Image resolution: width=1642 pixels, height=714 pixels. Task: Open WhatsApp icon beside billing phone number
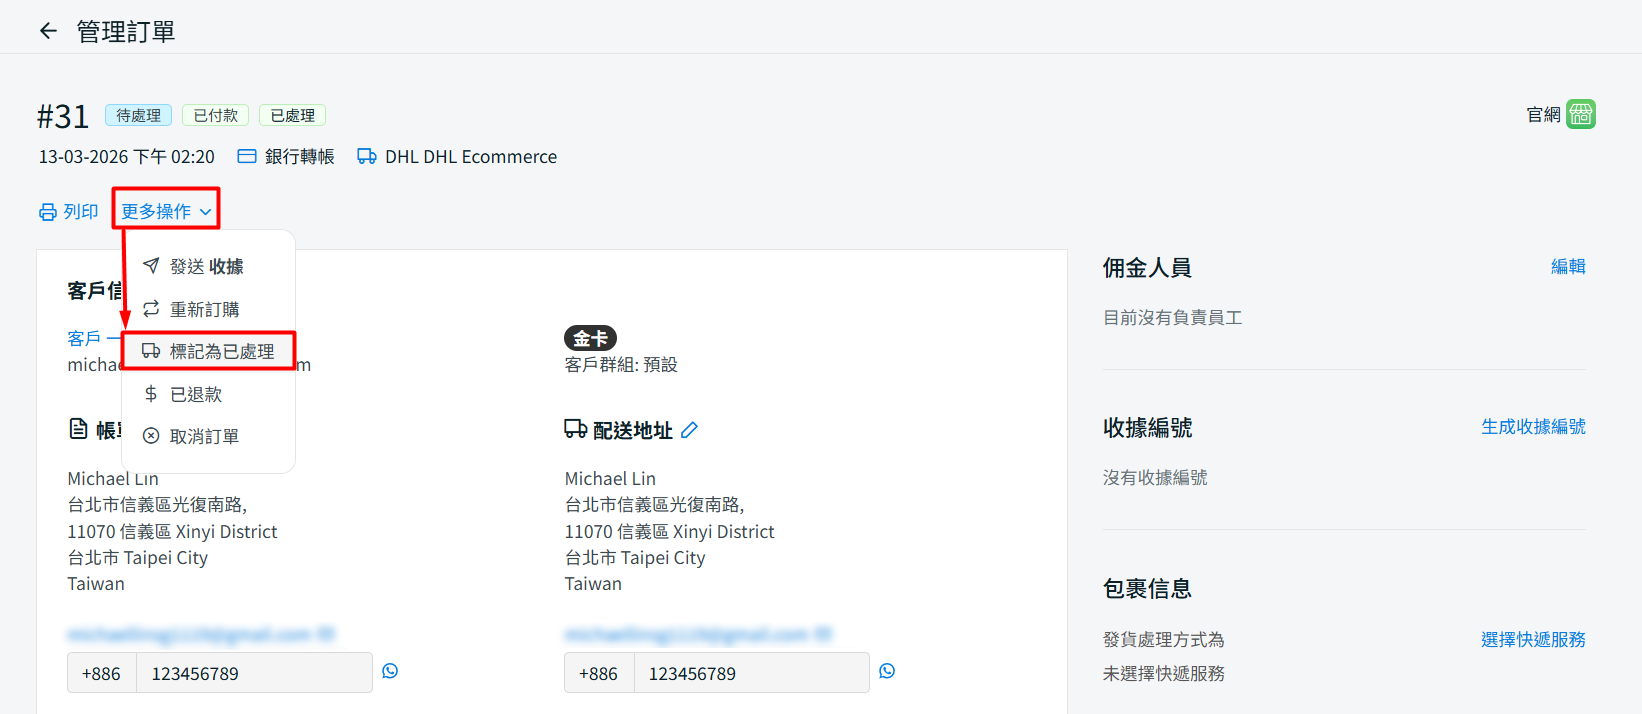pyautogui.click(x=390, y=671)
